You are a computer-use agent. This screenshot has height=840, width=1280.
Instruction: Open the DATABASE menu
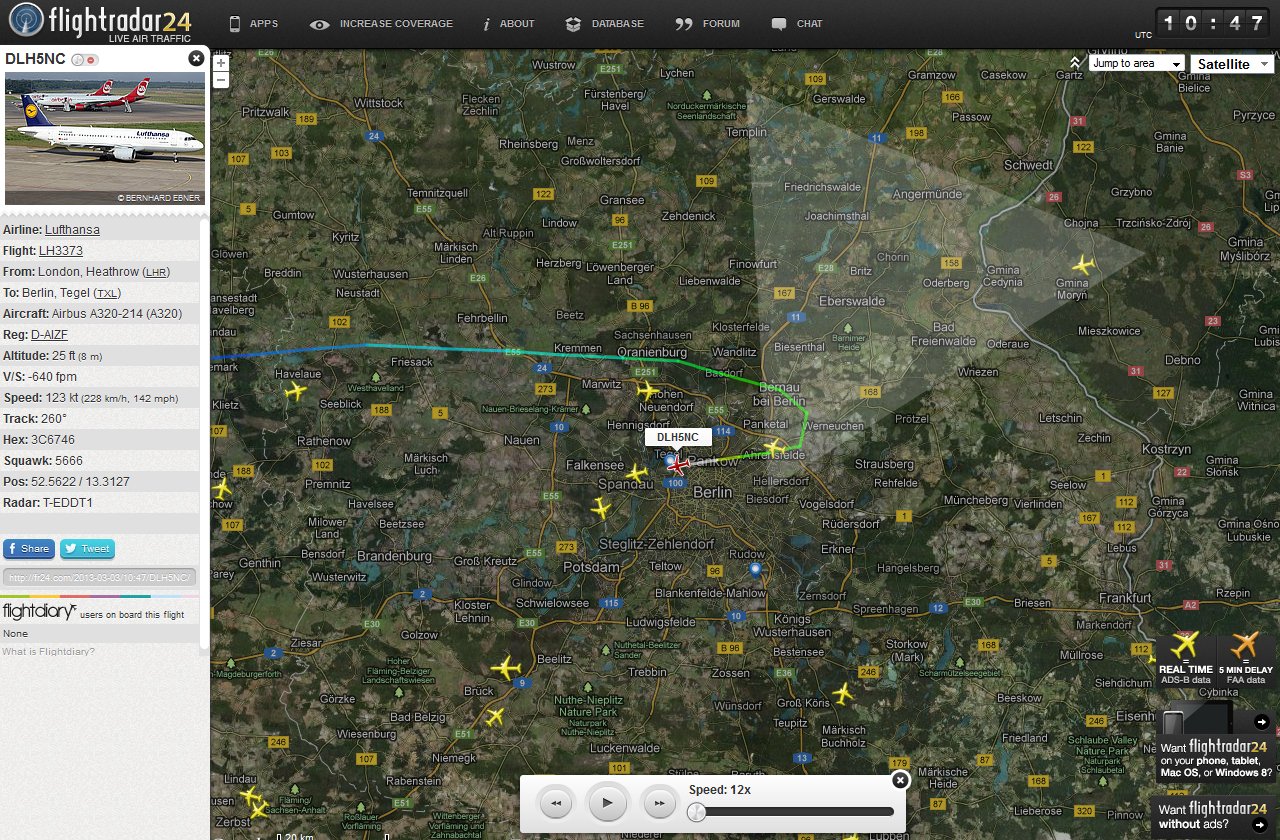[605, 23]
